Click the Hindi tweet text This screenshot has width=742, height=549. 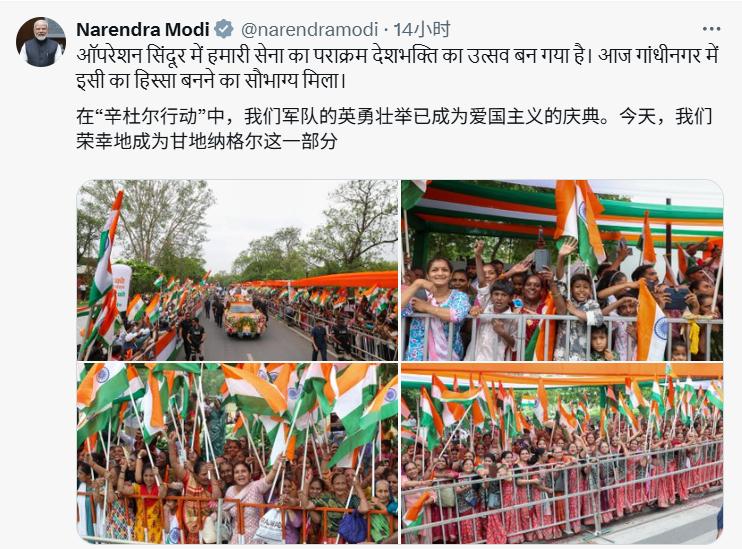(398, 68)
